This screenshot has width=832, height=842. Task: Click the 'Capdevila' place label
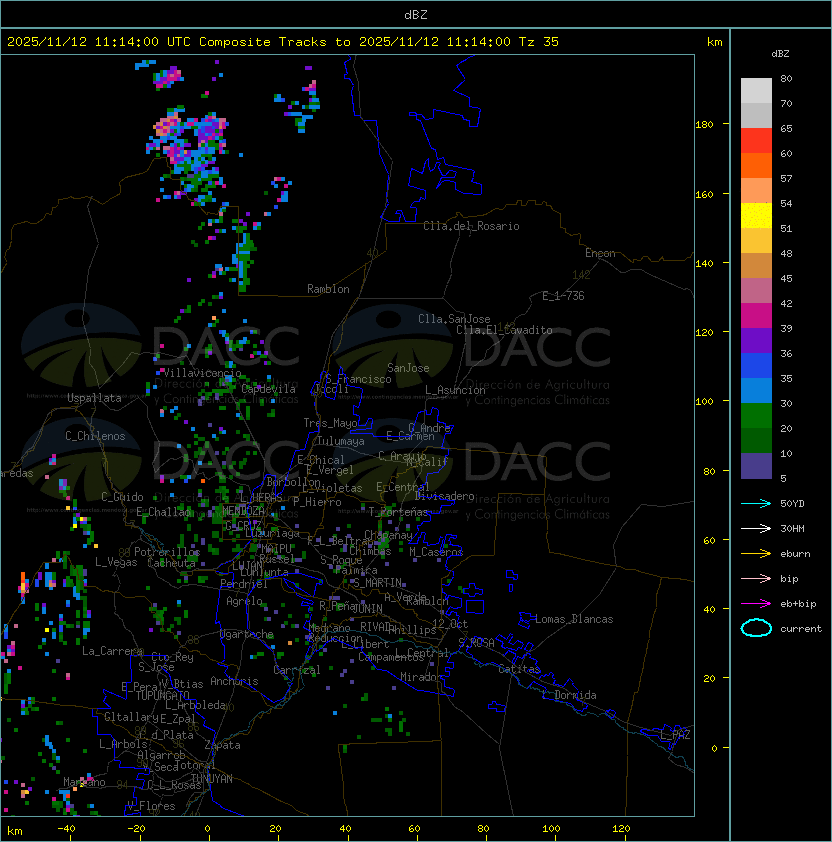coord(269,389)
